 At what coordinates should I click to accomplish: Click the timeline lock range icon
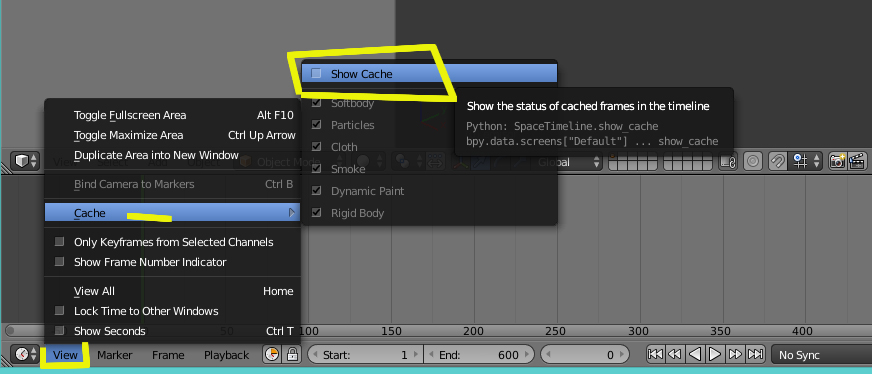click(x=292, y=355)
